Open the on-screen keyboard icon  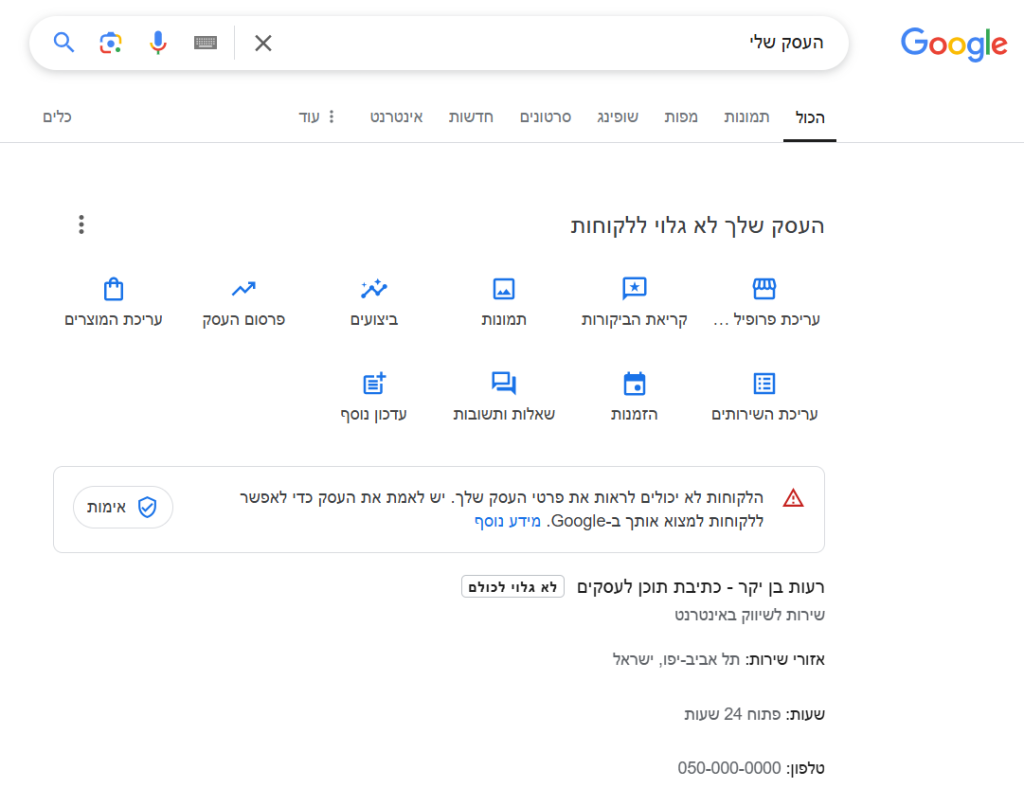pyautogui.click(x=205, y=43)
